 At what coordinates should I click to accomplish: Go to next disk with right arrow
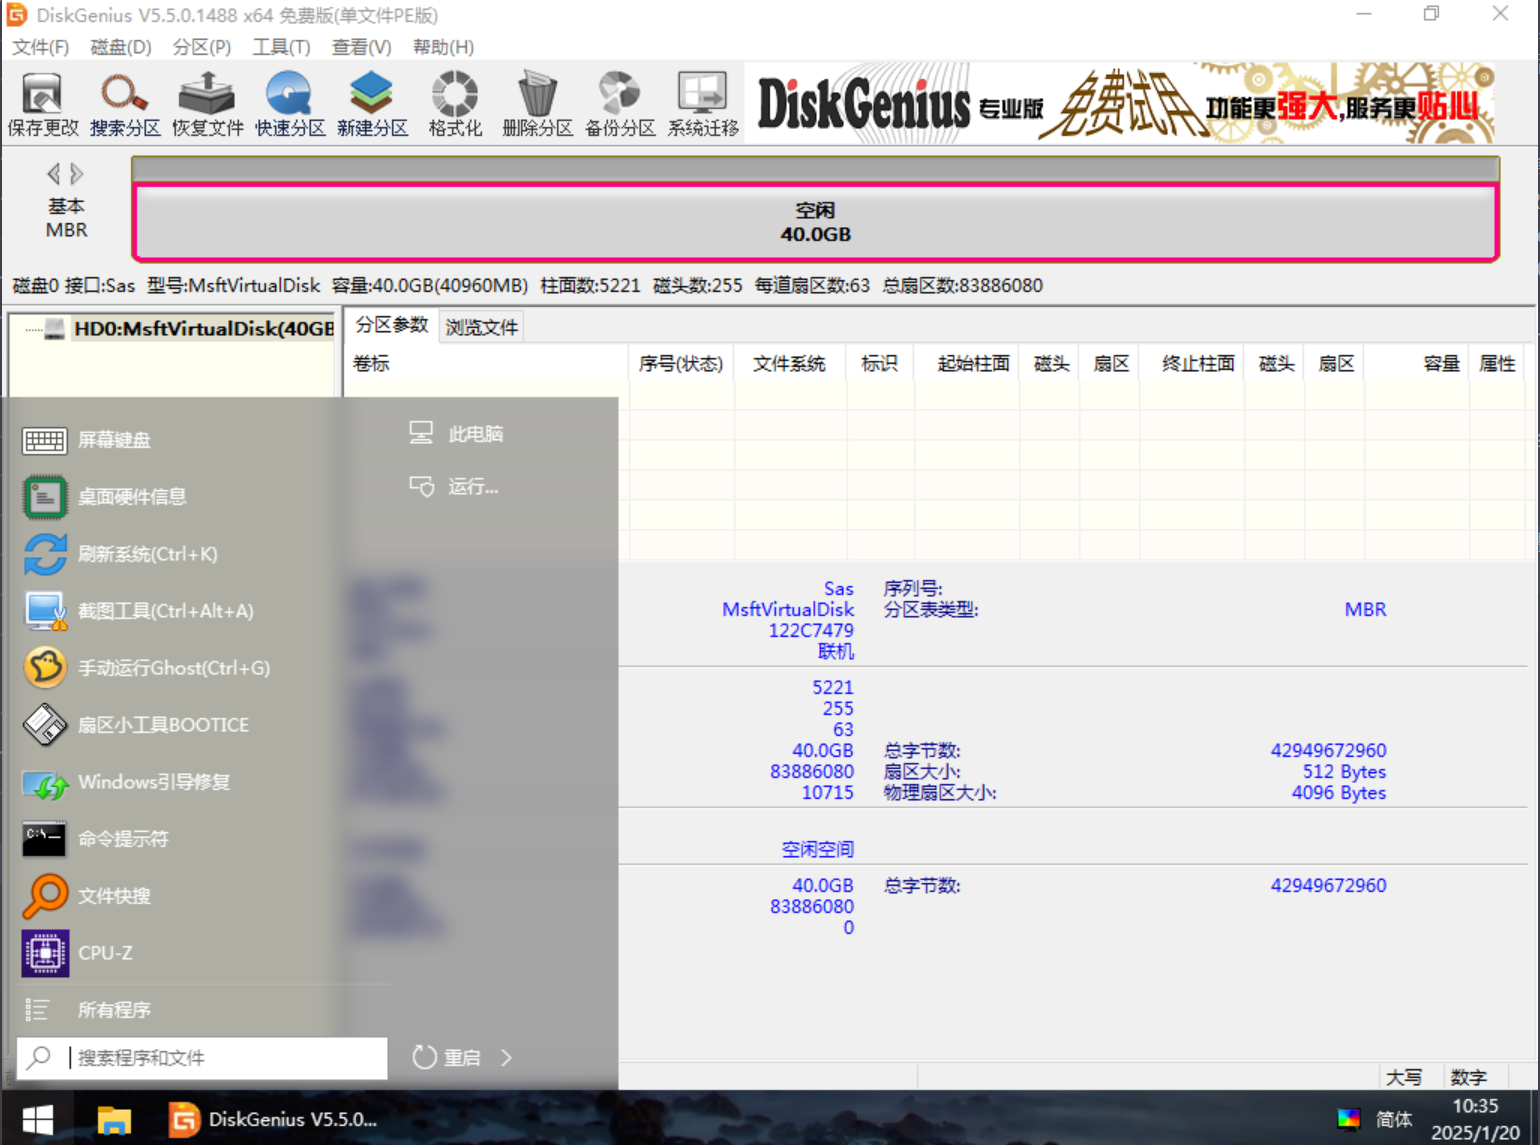77,174
